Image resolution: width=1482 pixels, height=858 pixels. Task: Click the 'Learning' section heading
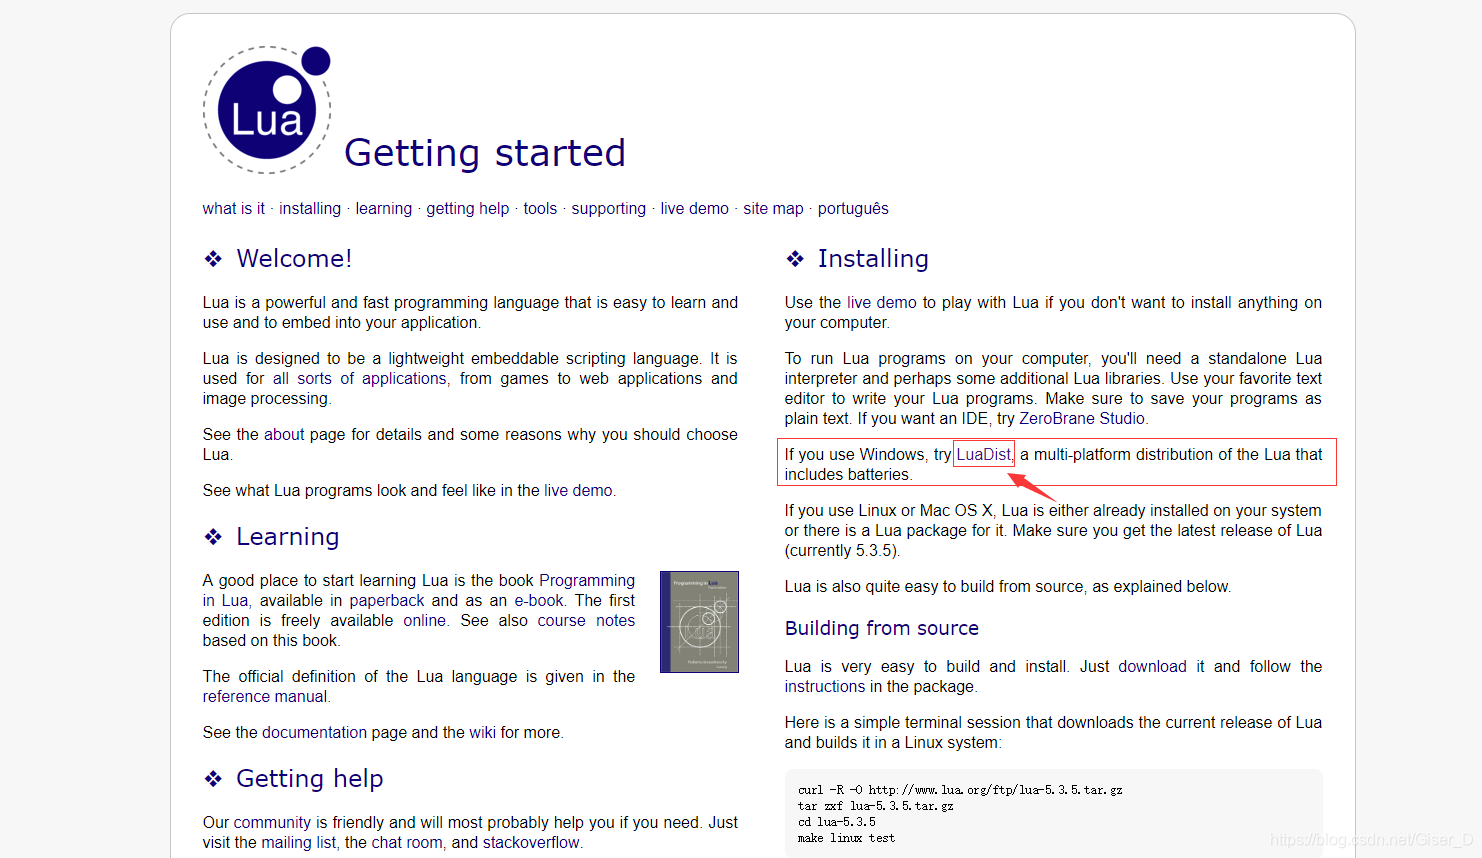pos(288,536)
